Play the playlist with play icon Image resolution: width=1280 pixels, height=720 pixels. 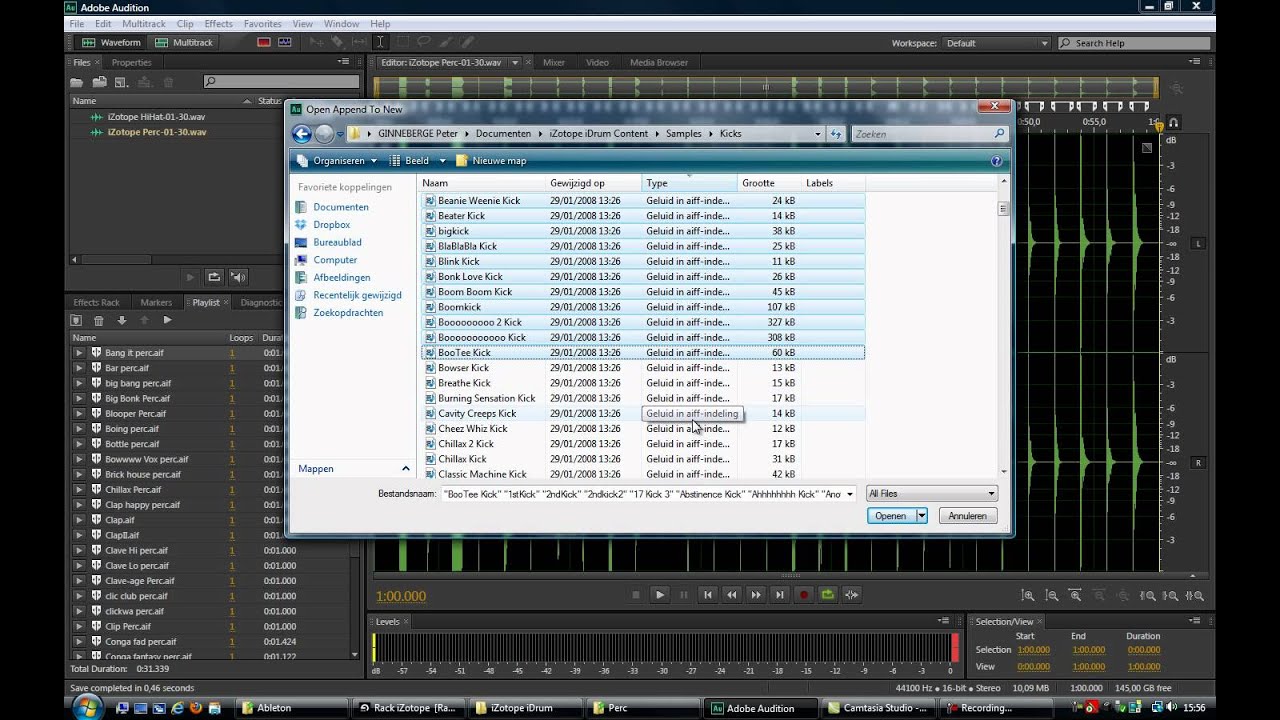[167, 320]
